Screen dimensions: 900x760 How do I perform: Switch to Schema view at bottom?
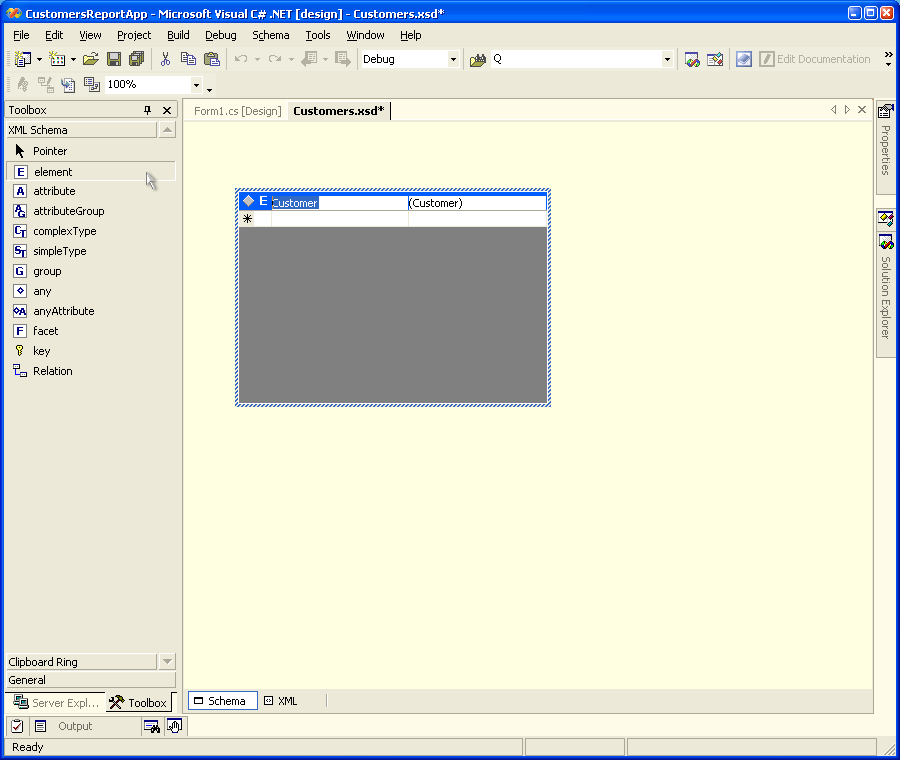(222, 701)
